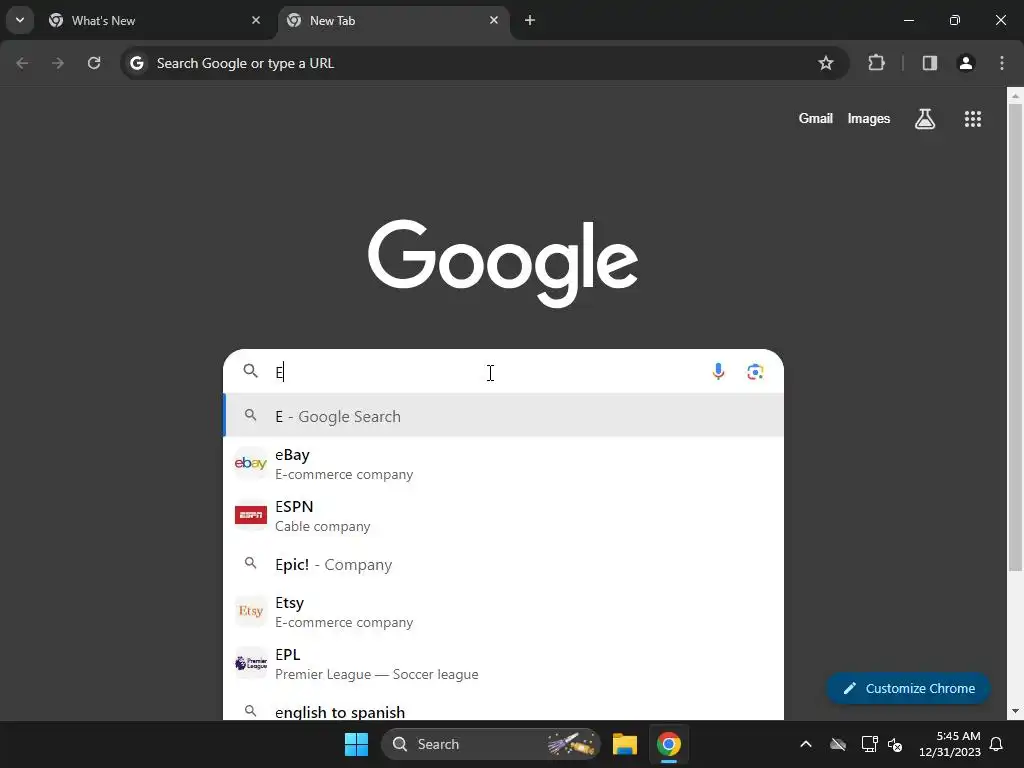The height and width of the screenshot is (768, 1024).
Task: Click the Premier League logo icon
Action: coord(251,663)
